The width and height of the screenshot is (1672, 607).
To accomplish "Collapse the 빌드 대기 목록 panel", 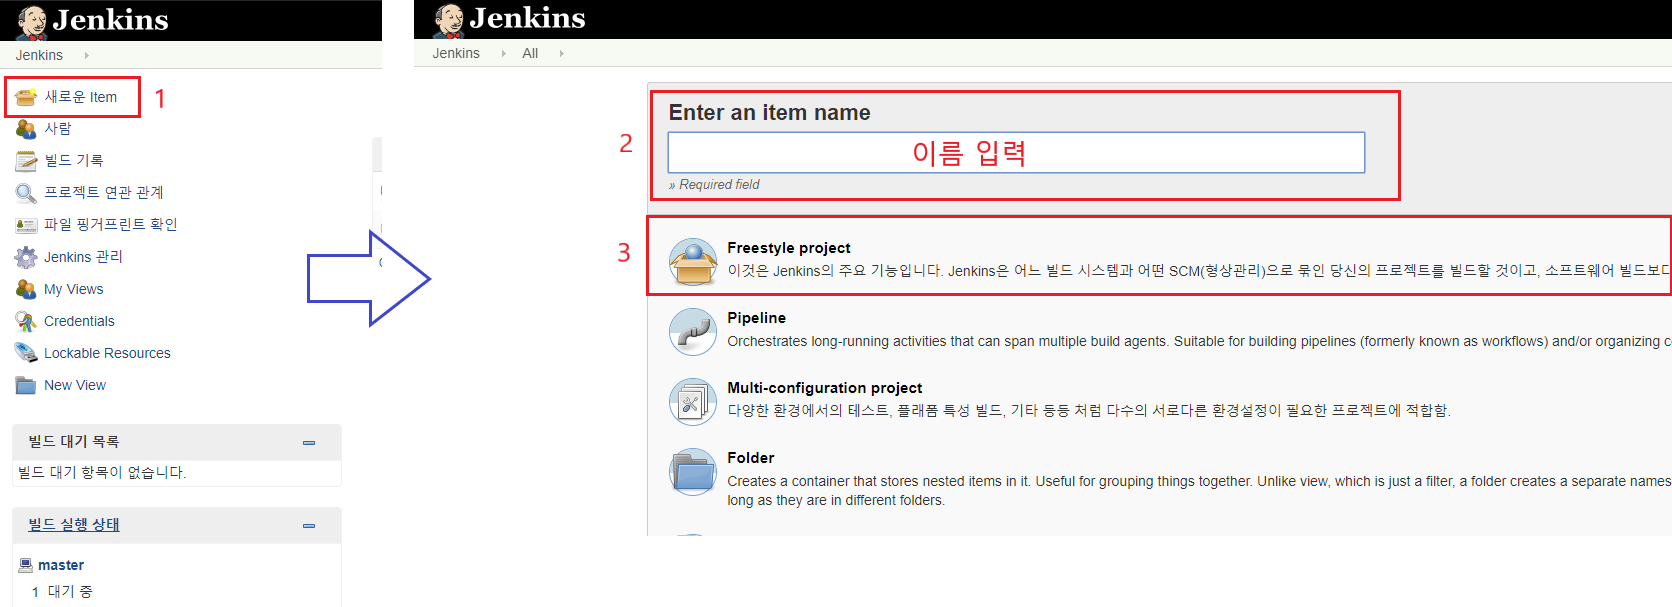I will (309, 442).
